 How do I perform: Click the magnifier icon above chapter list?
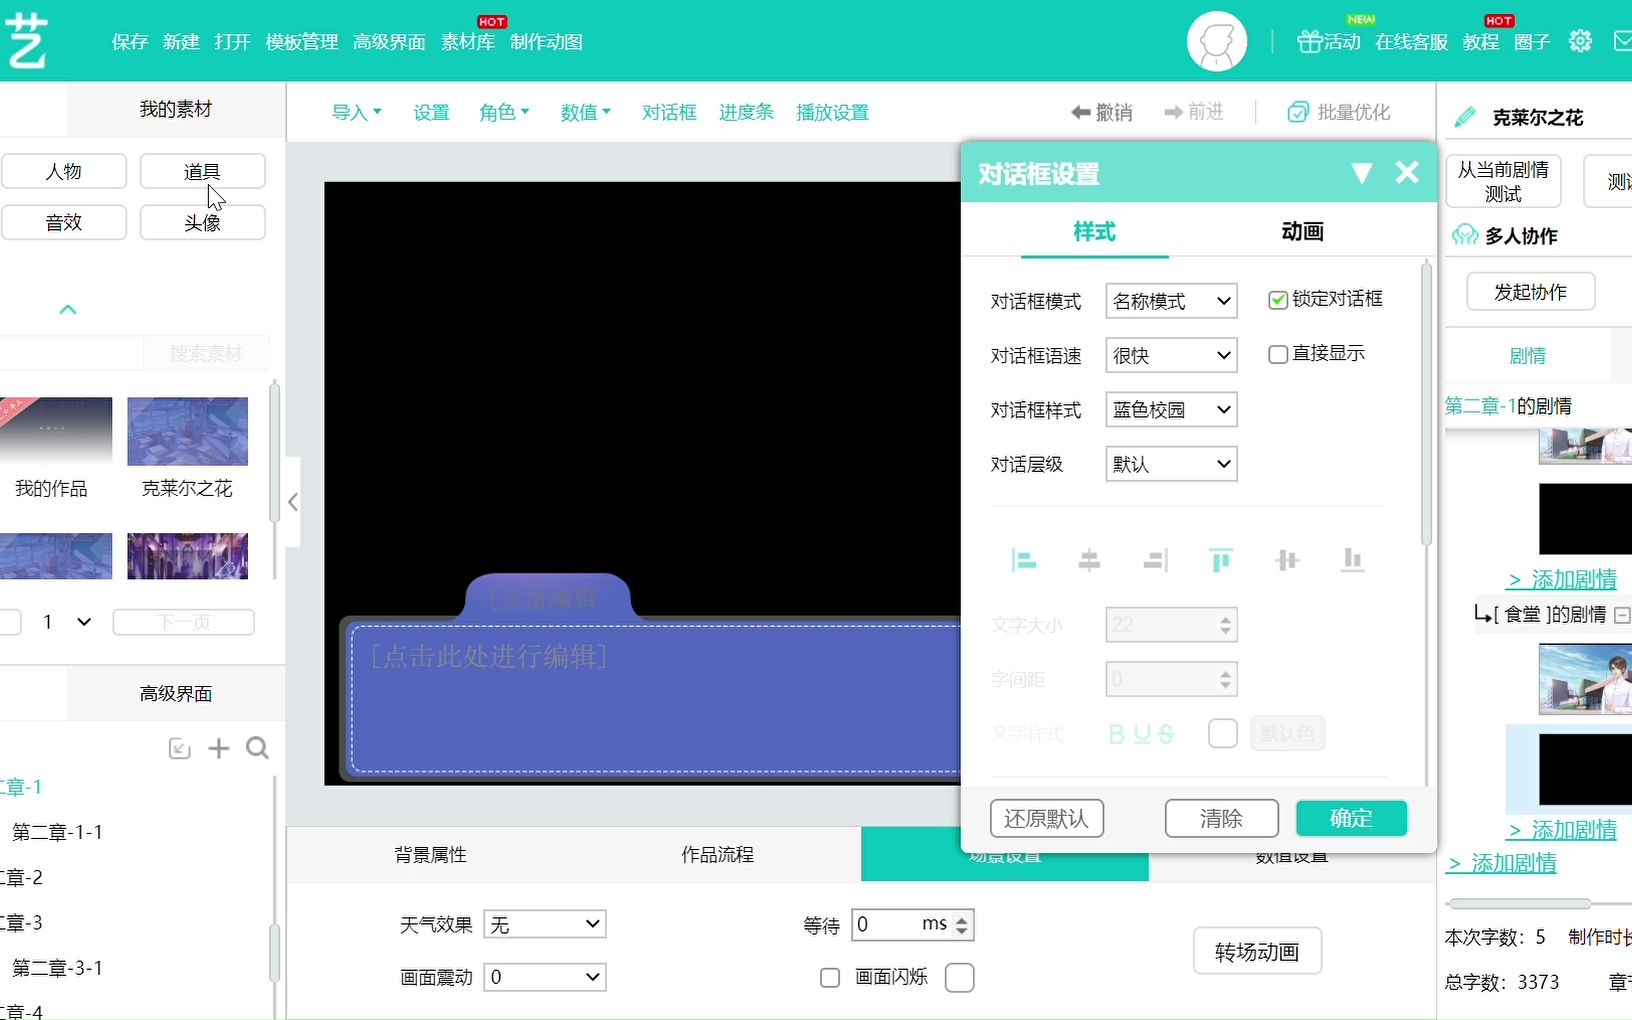257,749
